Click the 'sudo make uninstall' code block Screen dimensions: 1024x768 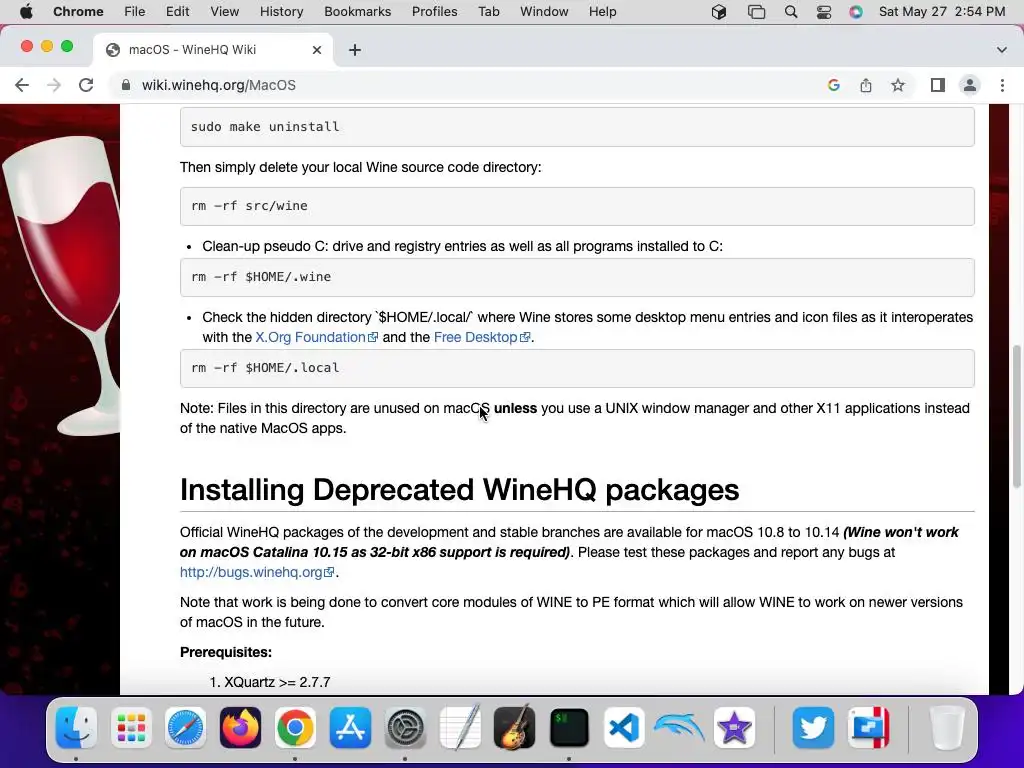click(577, 127)
